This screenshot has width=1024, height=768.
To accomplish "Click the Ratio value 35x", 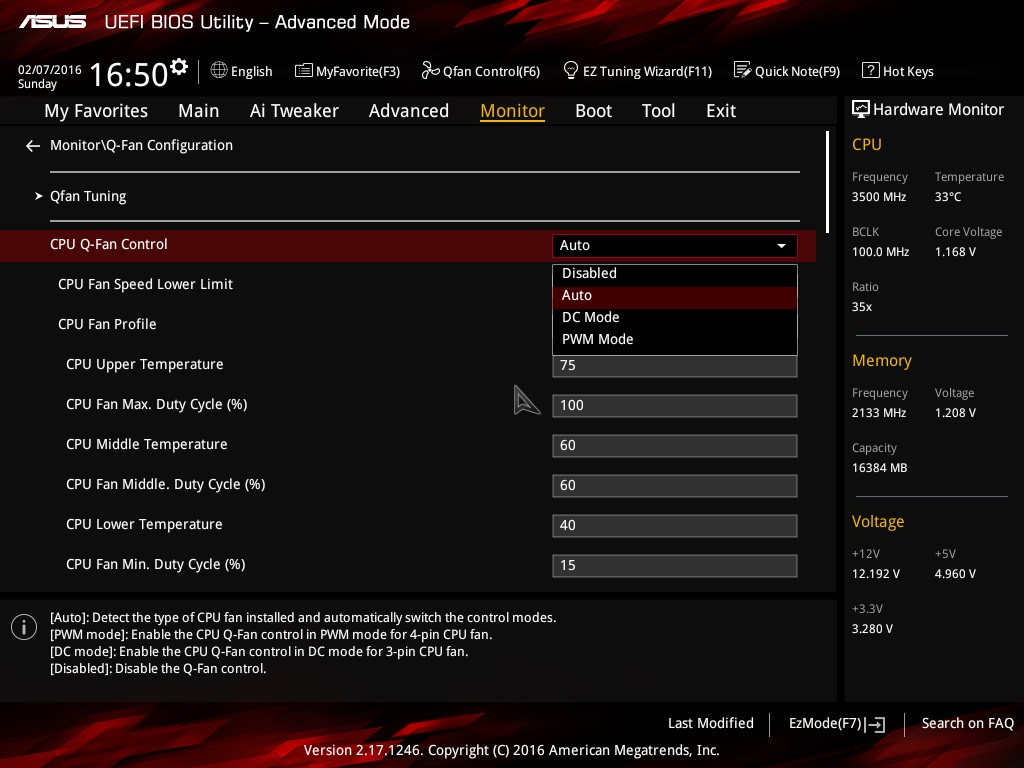I will tap(861, 306).
